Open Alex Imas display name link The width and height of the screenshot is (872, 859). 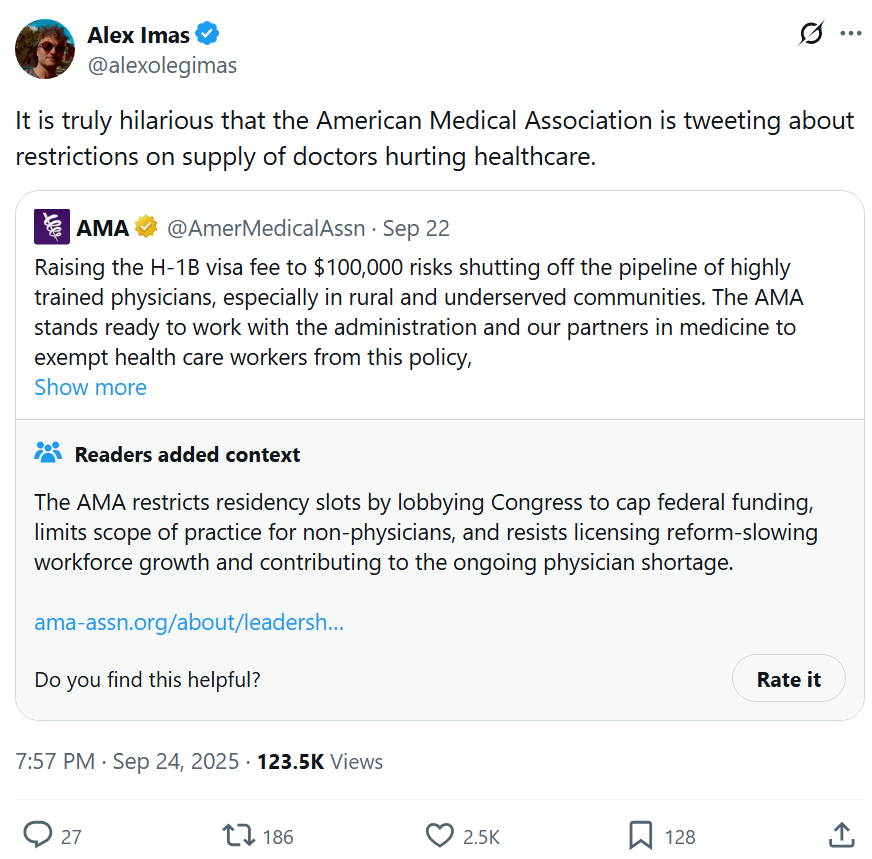pos(138,36)
